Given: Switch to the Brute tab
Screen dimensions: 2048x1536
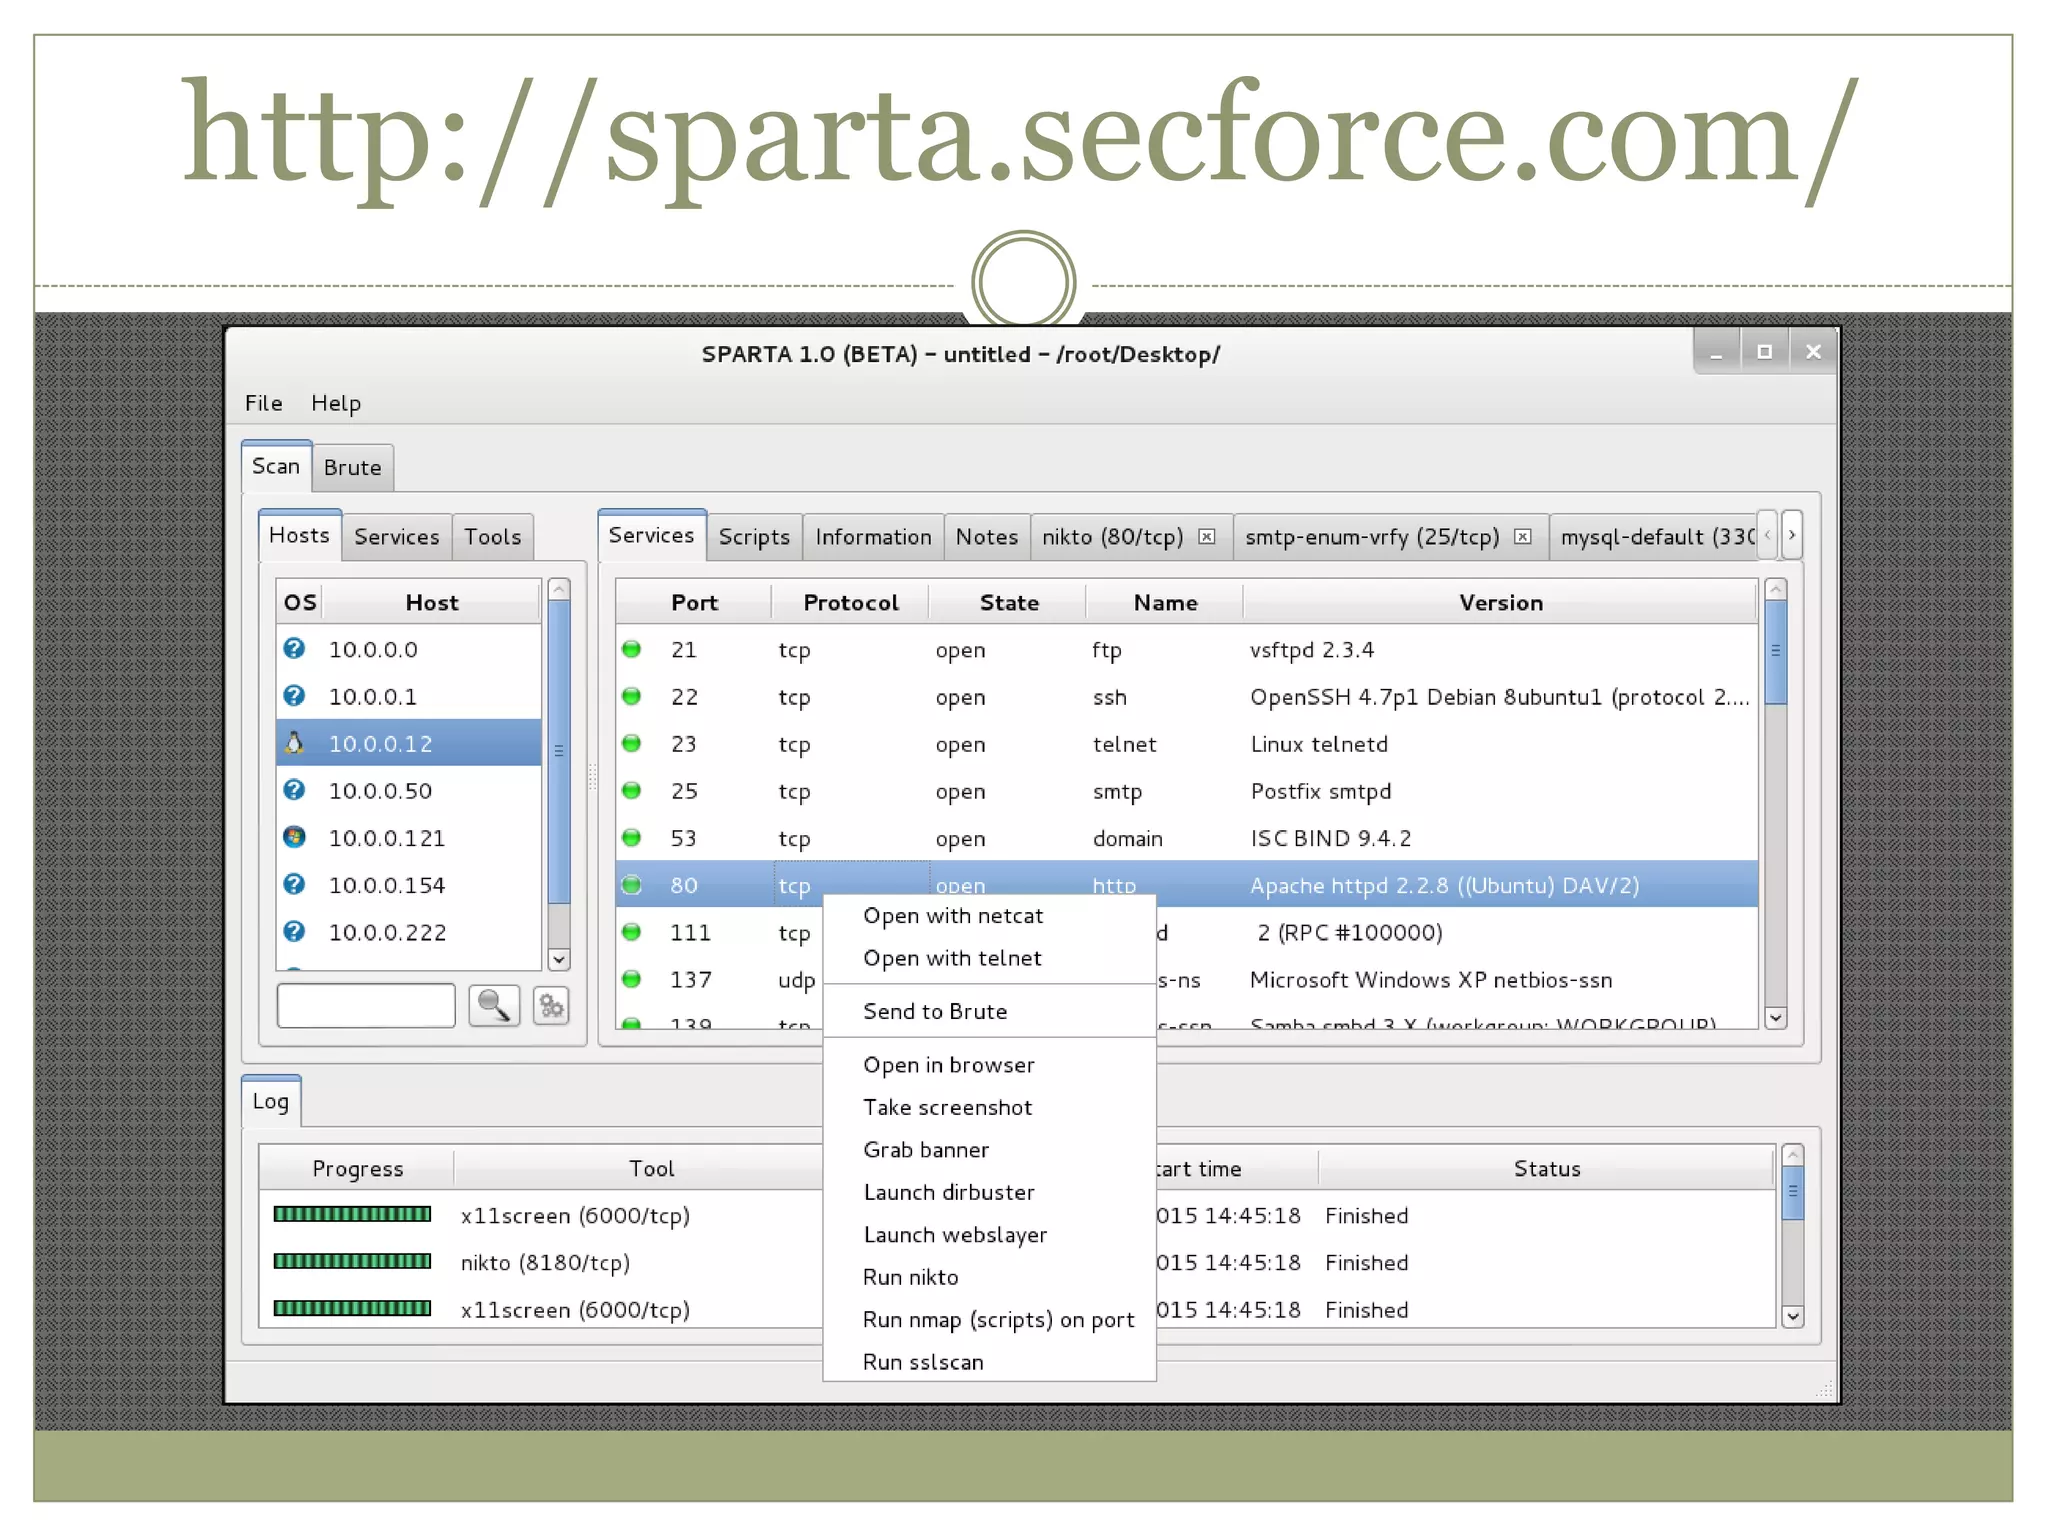Looking at the screenshot, I should click(x=352, y=468).
